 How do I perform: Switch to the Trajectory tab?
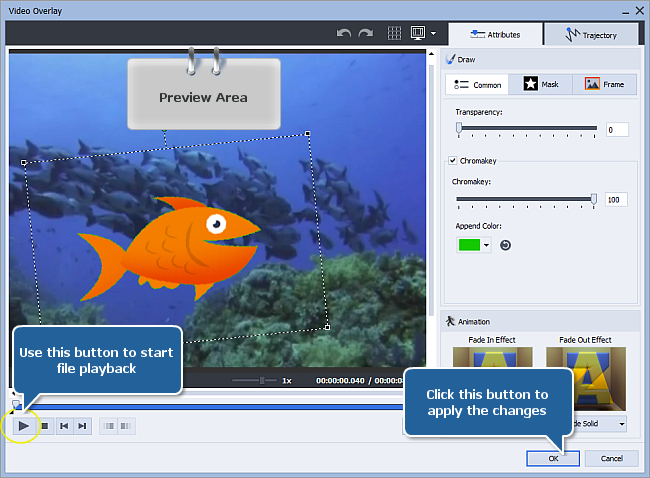591,35
